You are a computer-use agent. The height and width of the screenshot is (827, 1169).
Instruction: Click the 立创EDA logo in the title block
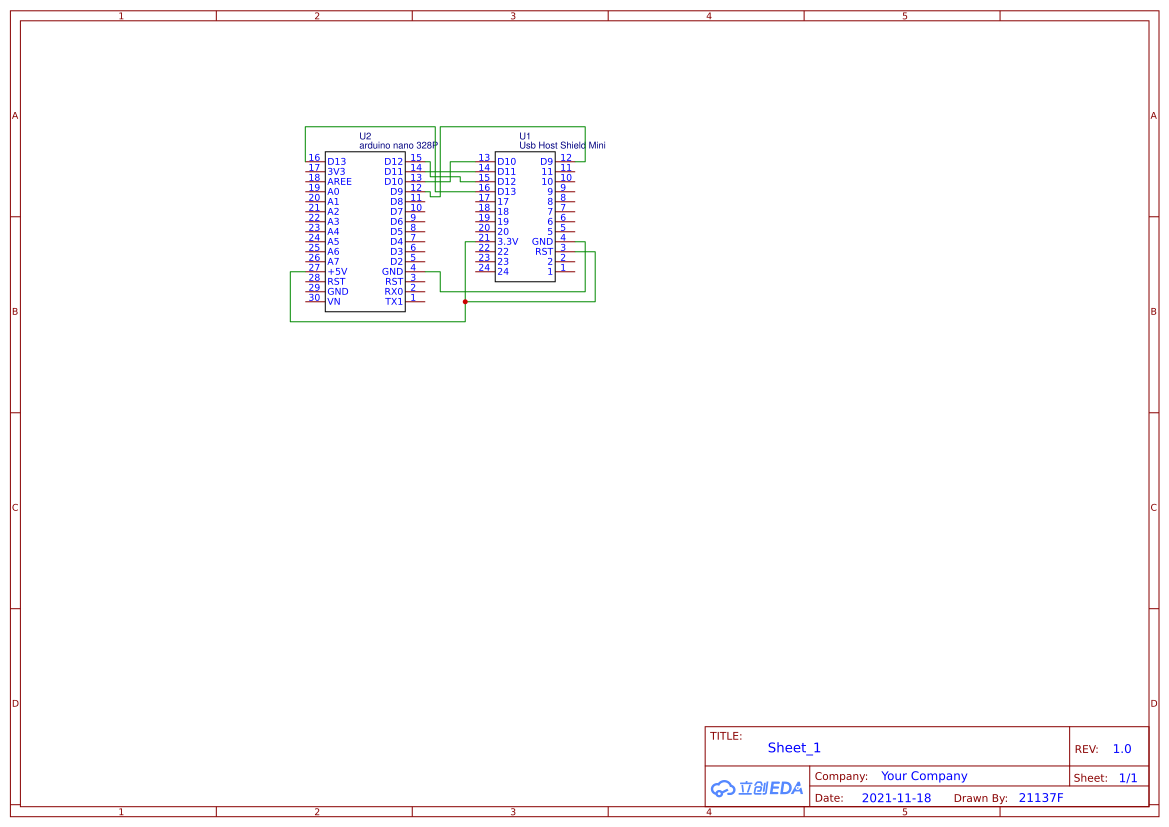(x=757, y=788)
